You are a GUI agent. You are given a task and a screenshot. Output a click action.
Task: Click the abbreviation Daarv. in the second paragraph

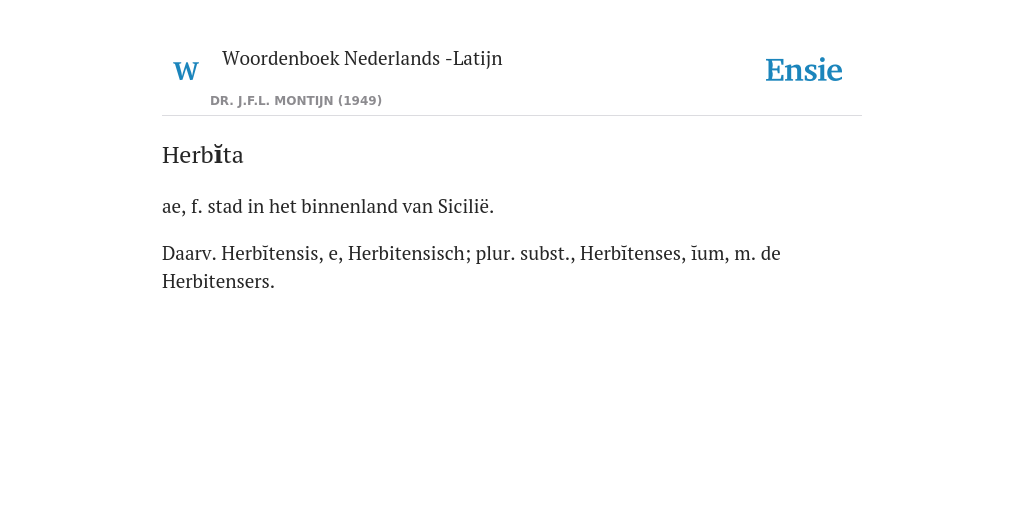(189, 253)
